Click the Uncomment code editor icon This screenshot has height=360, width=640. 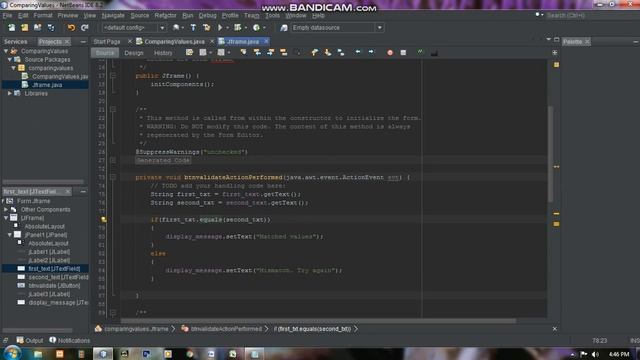click(434, 53)
